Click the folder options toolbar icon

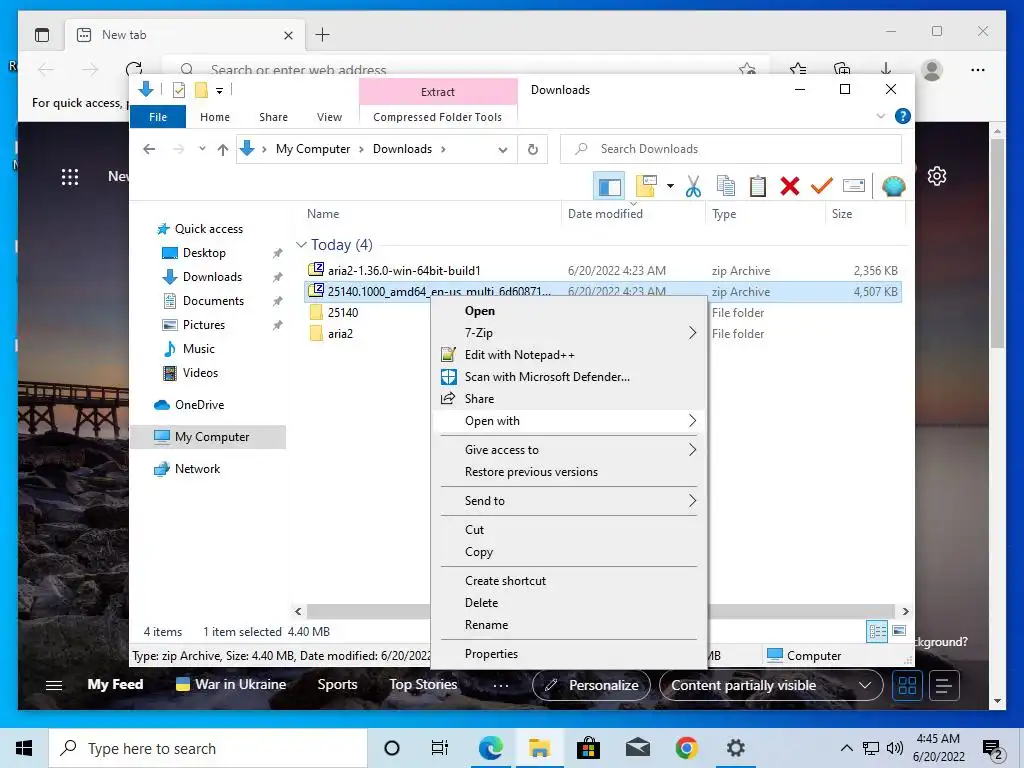coord(645,186)
